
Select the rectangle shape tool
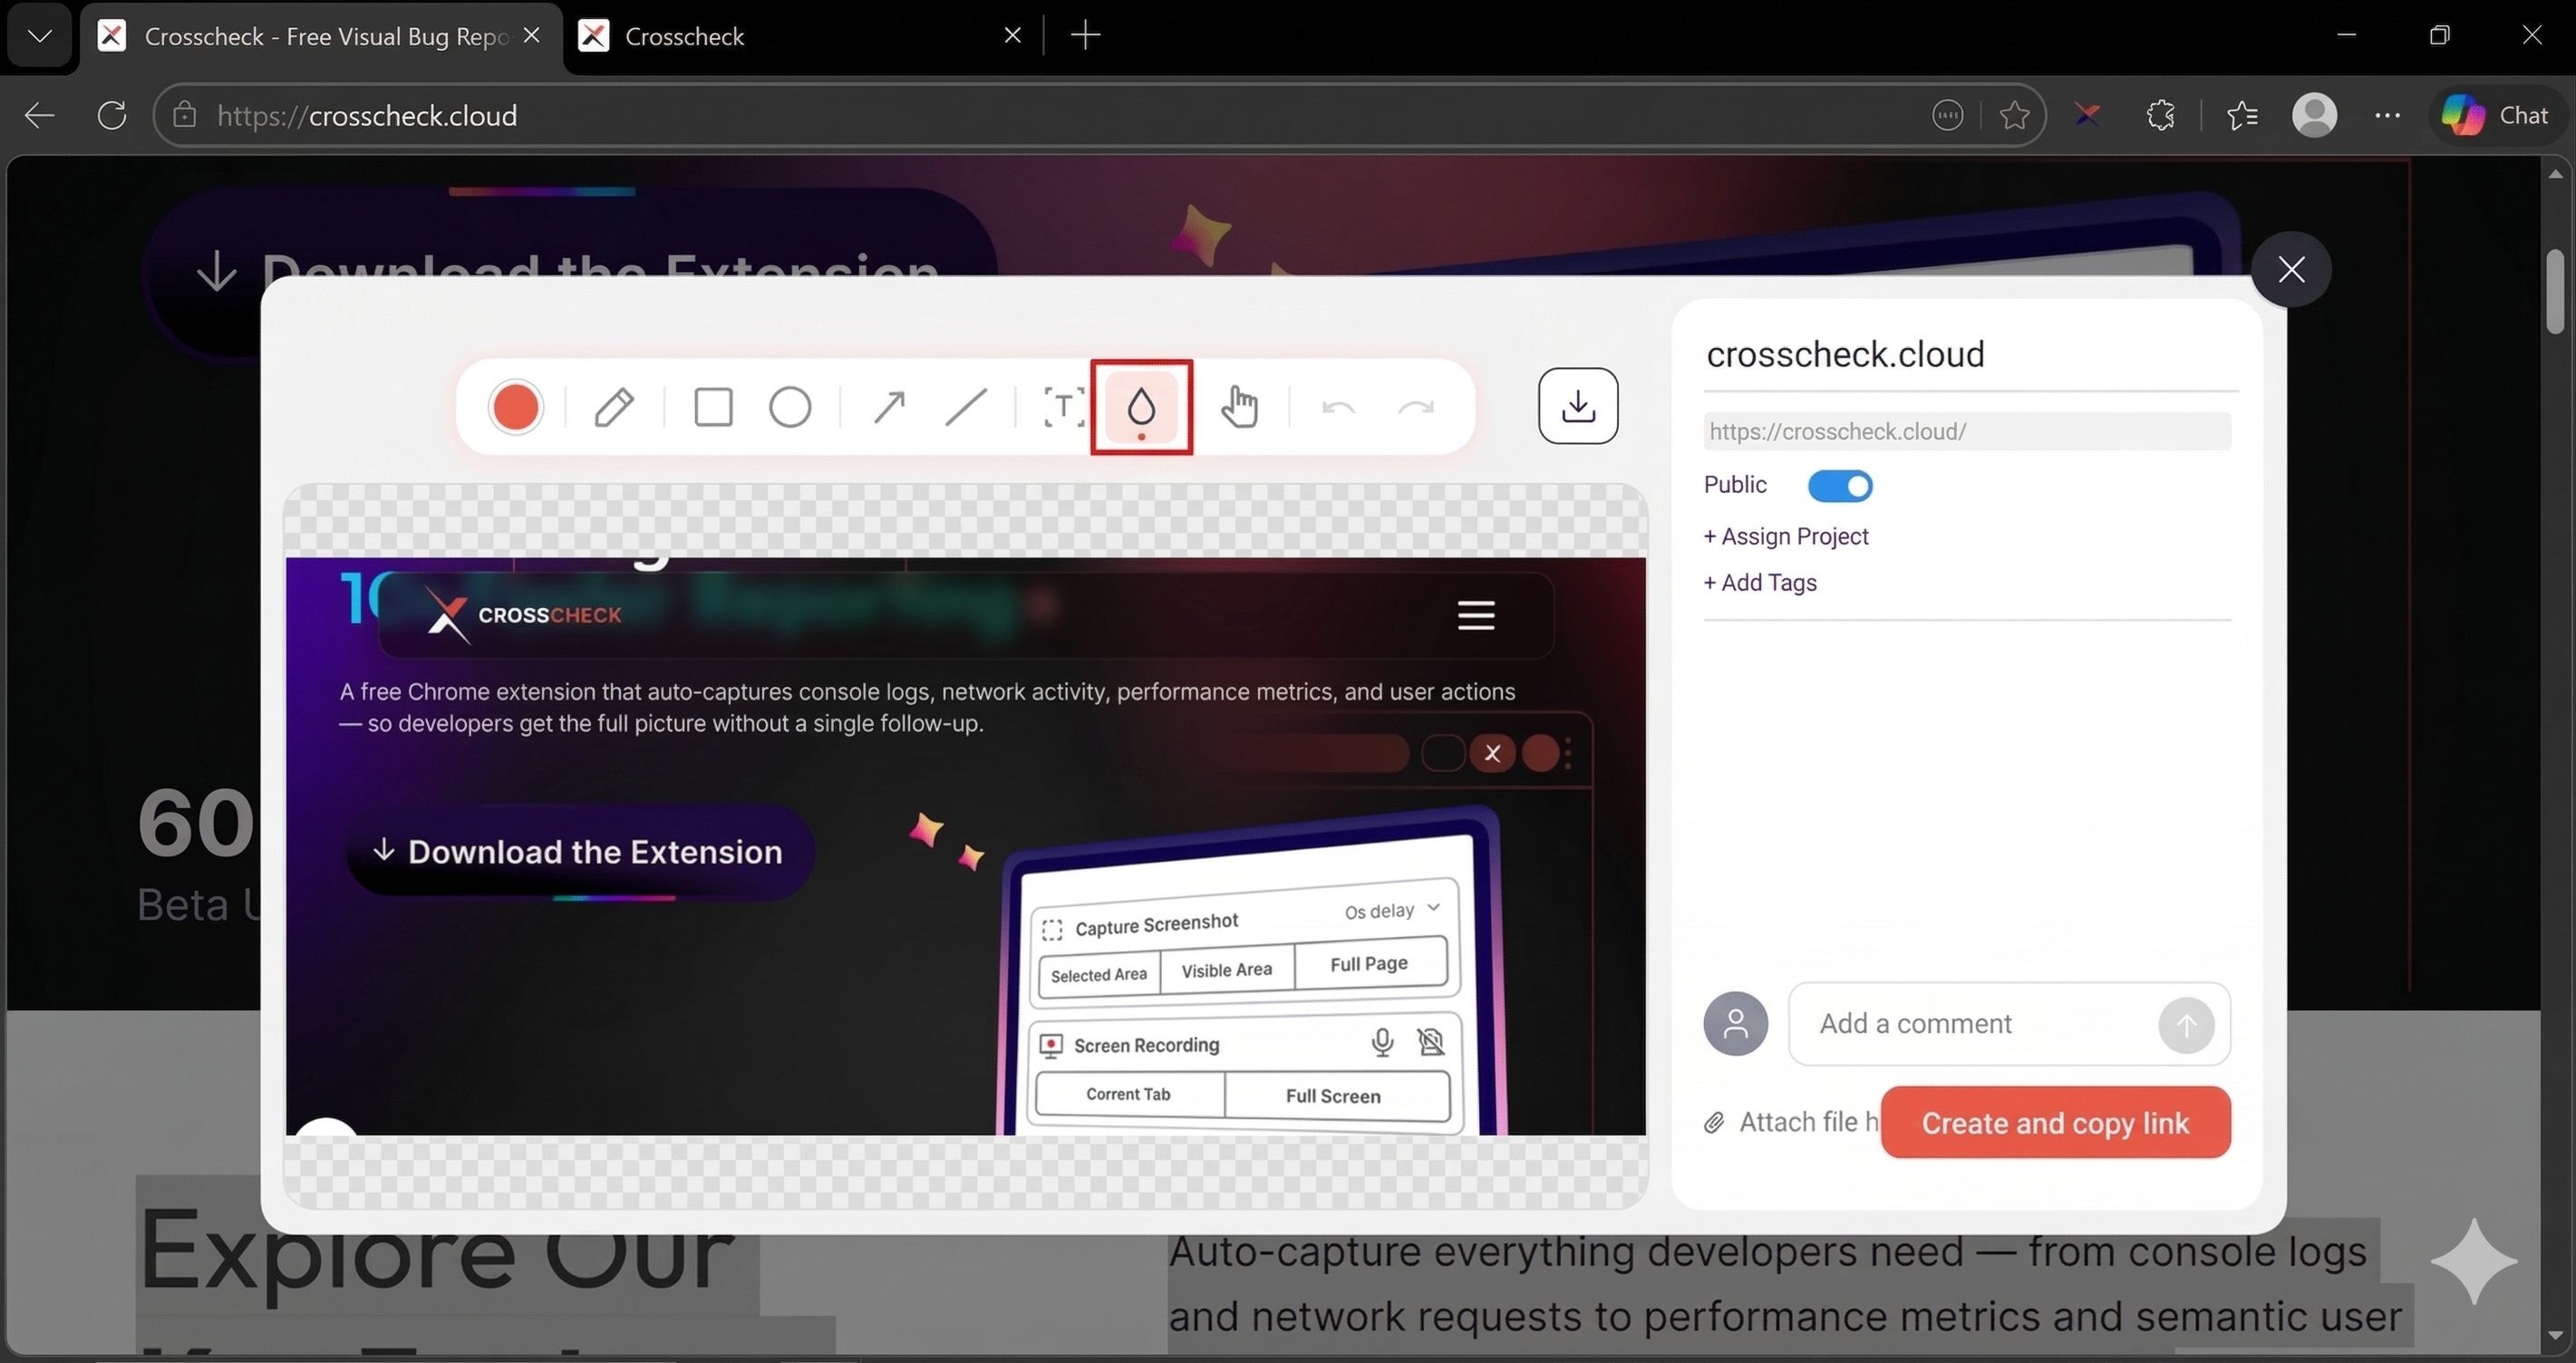(712, 406)
